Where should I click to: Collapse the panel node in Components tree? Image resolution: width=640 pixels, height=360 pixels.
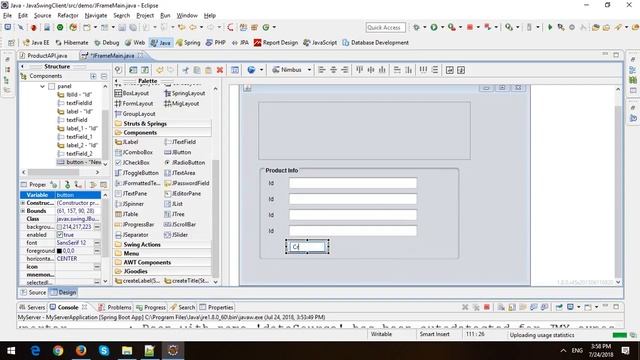click(42, 87)
